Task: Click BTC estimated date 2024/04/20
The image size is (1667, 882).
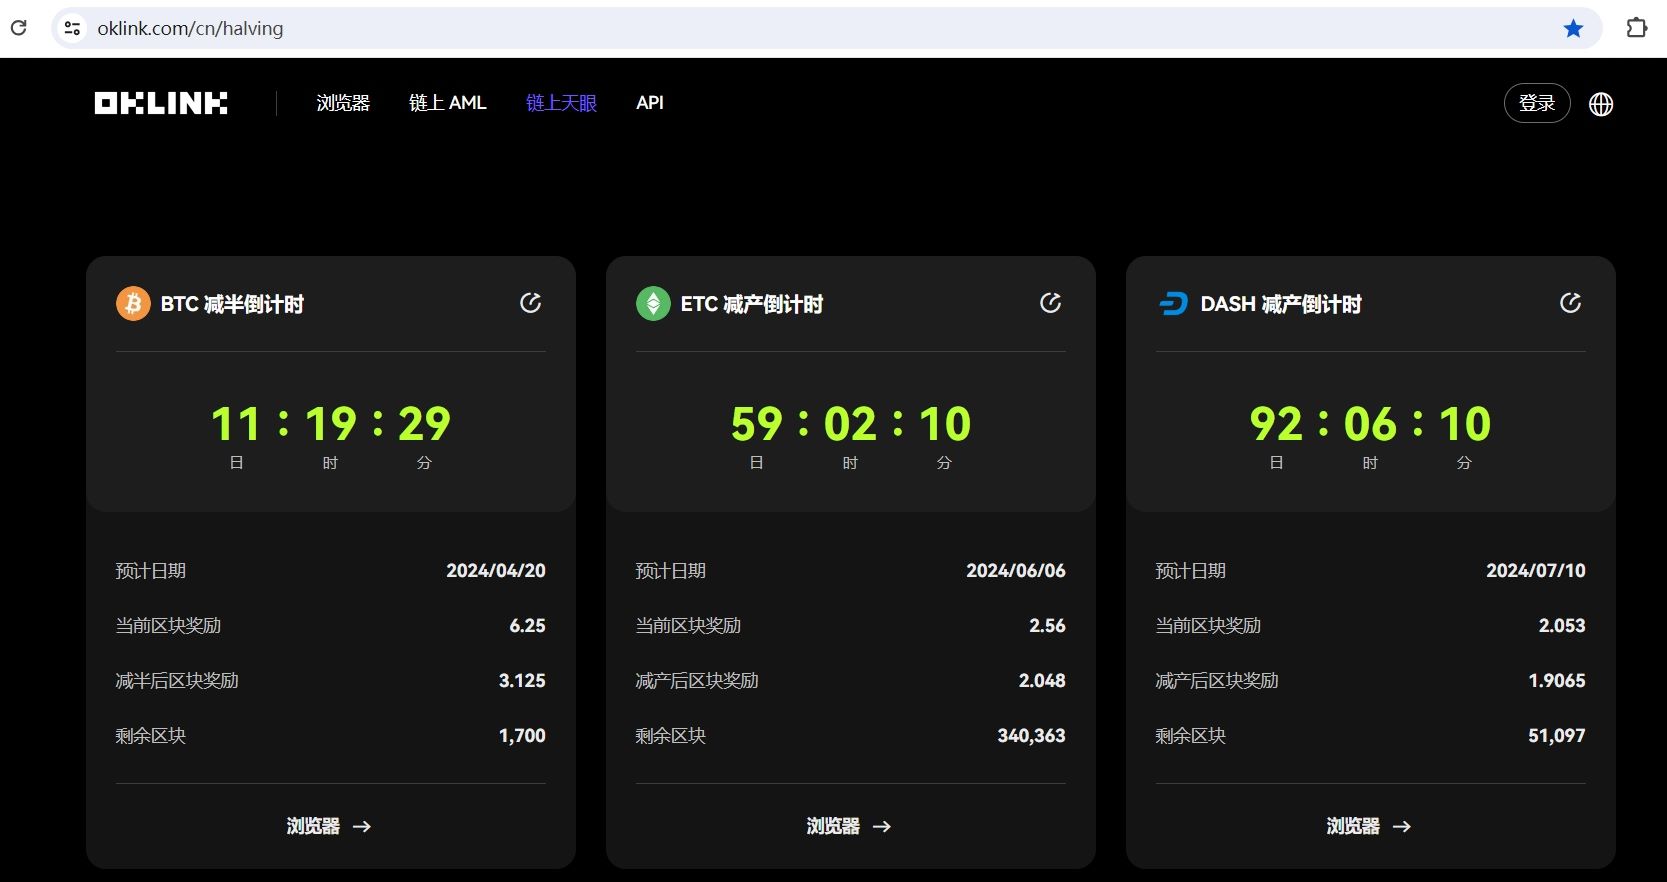Action: [496, 571]
